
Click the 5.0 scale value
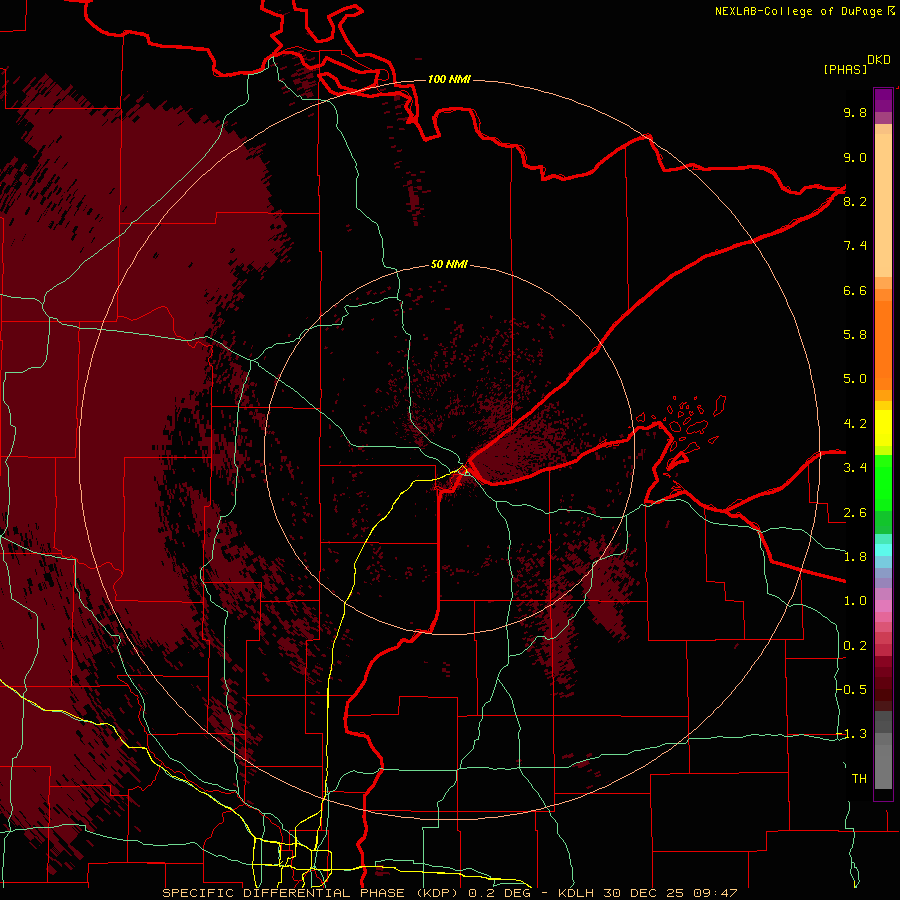point(855,379)
